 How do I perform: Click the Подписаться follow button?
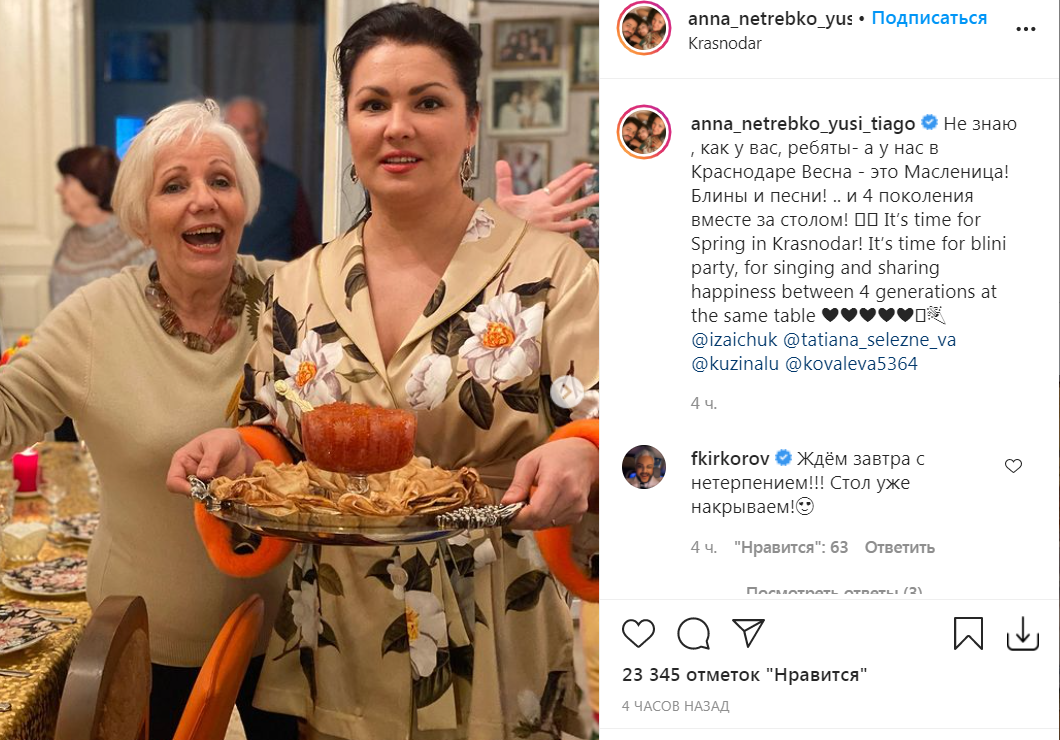(x=929, y=18)
